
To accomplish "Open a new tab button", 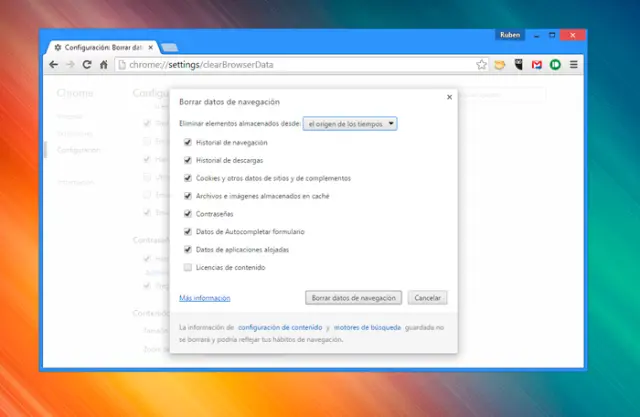I will point(170,47).
